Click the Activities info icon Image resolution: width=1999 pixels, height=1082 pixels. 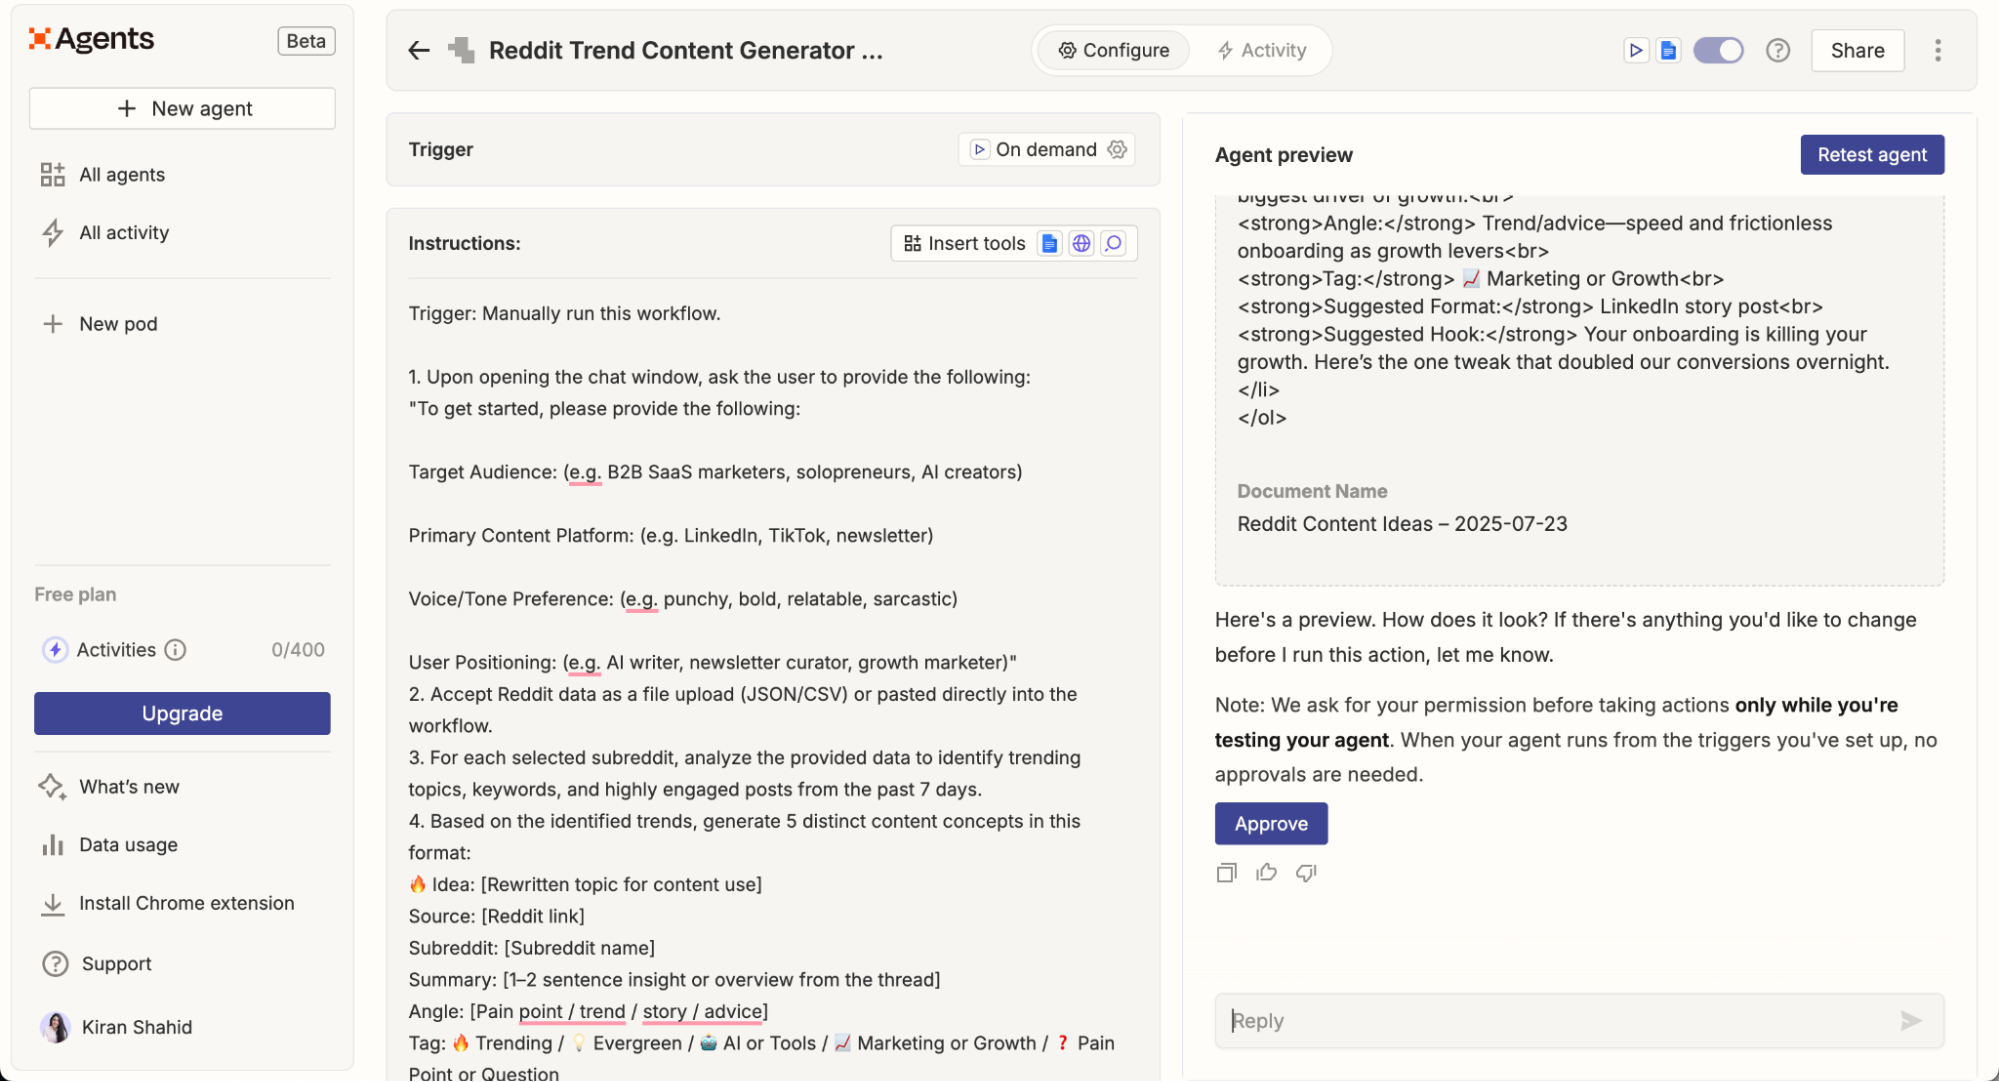click(175, 650)
